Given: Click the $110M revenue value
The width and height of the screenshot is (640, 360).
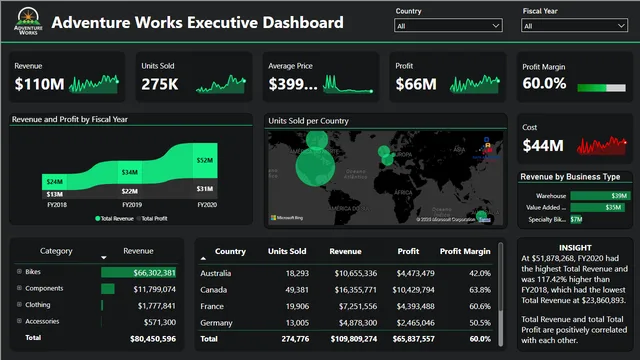Looking at the screenshot, I should pos(39,84).
